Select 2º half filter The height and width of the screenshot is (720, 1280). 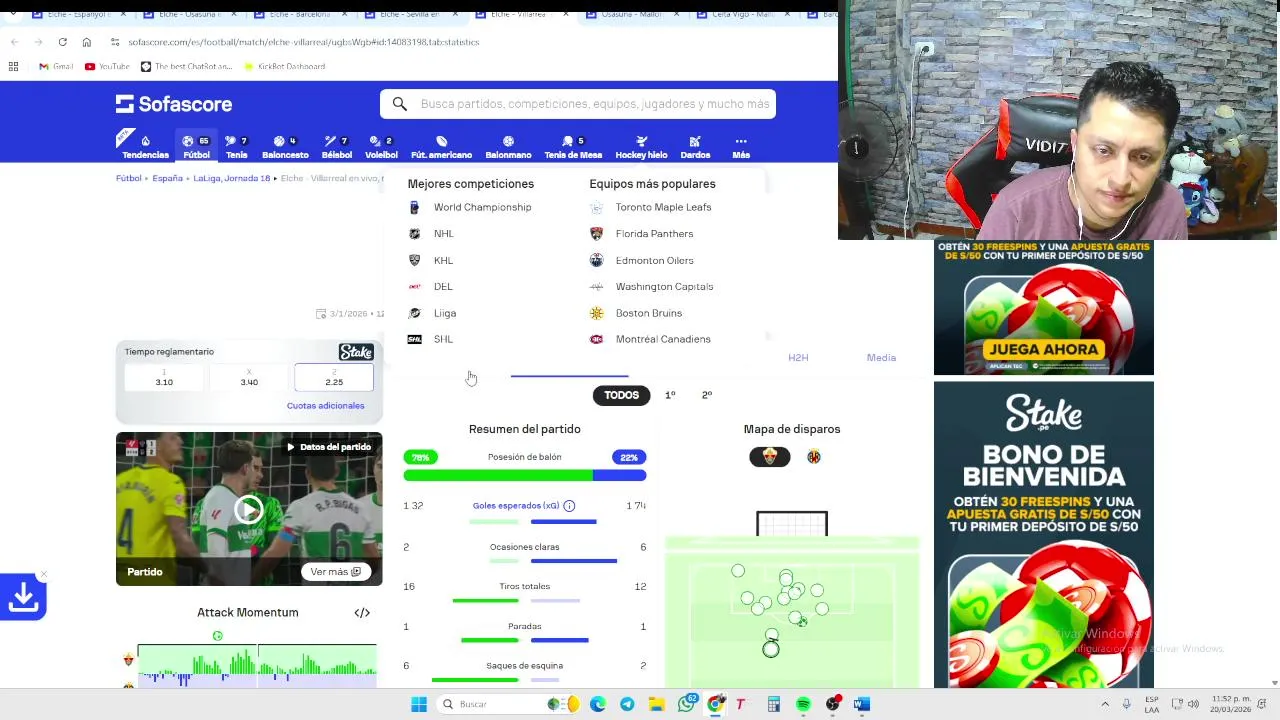(707, 395)
